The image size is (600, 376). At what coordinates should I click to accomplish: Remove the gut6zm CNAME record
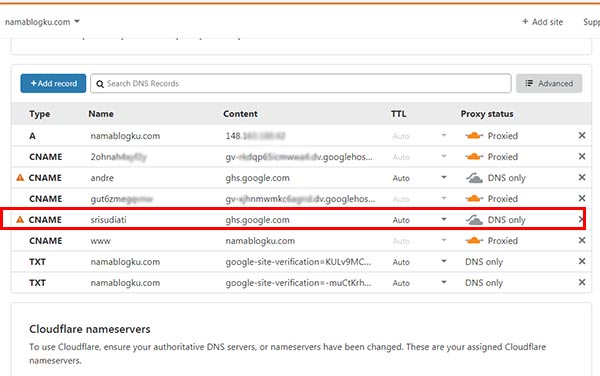tap(582, 198)
